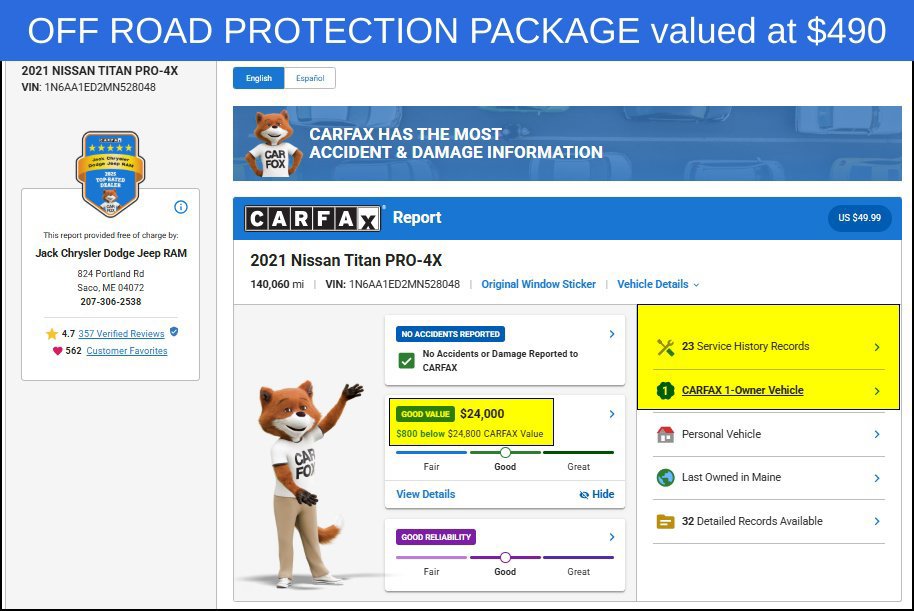Click the Personal Vehicle house icon
The image size is (914, 611).
(x=666, y=434)
